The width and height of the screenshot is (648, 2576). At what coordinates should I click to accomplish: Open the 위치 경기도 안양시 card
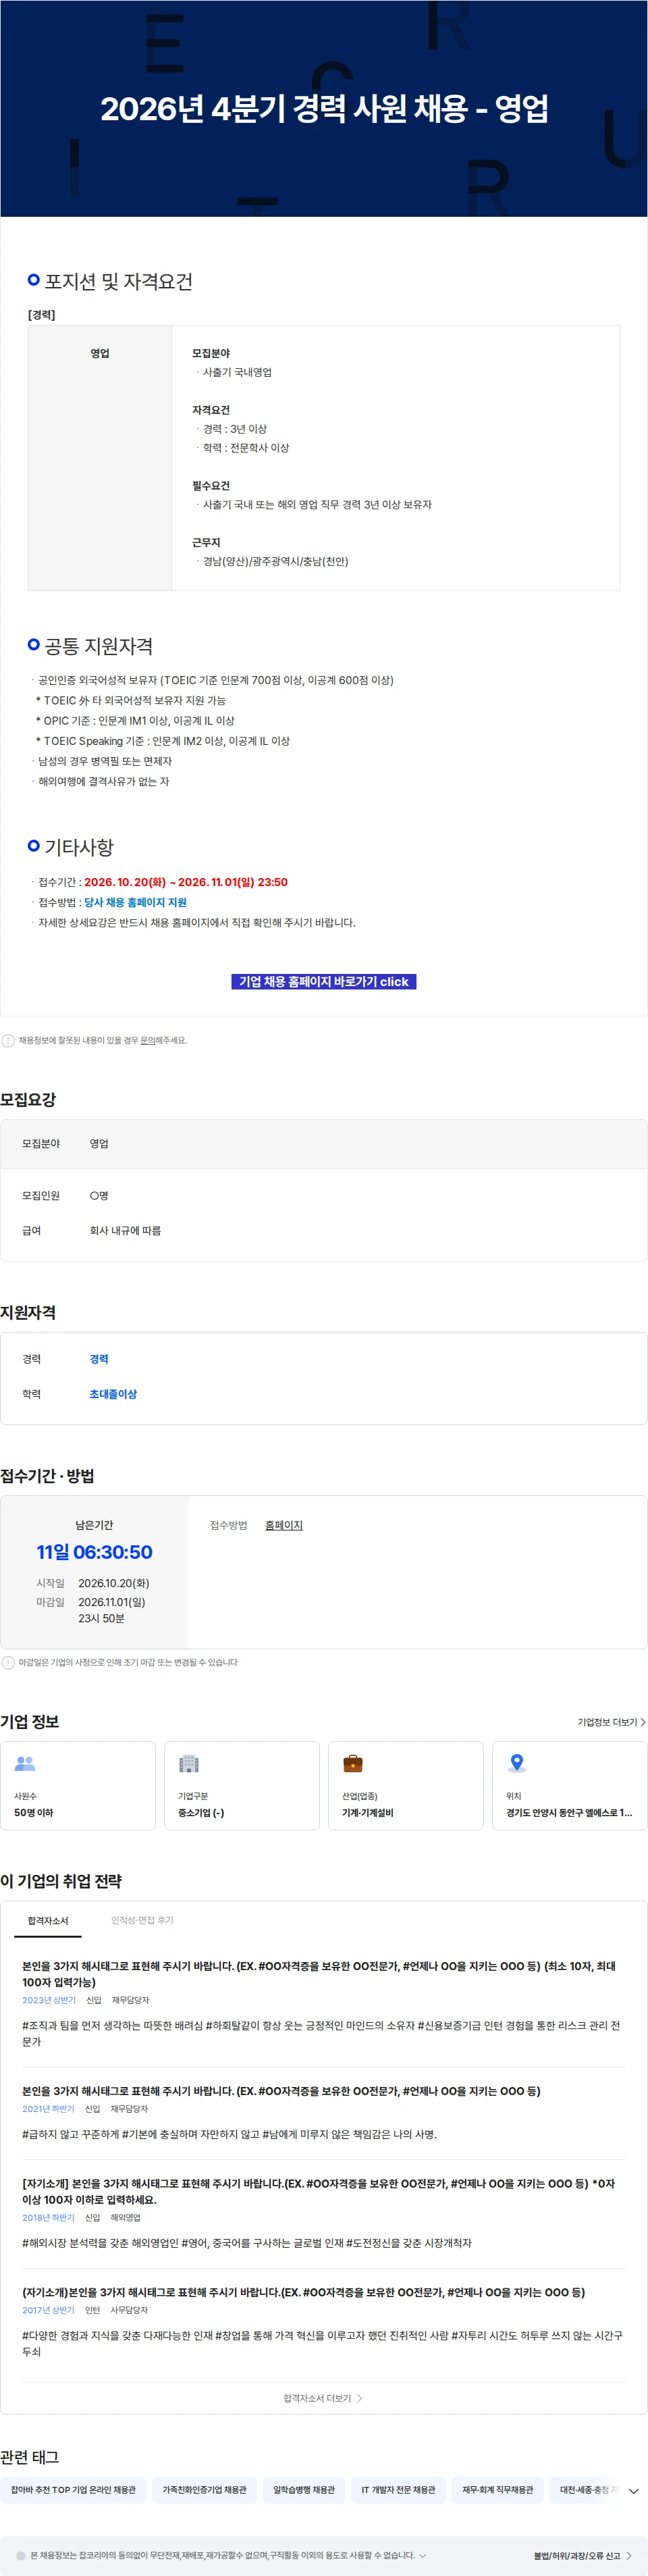tap(570, 1786)
